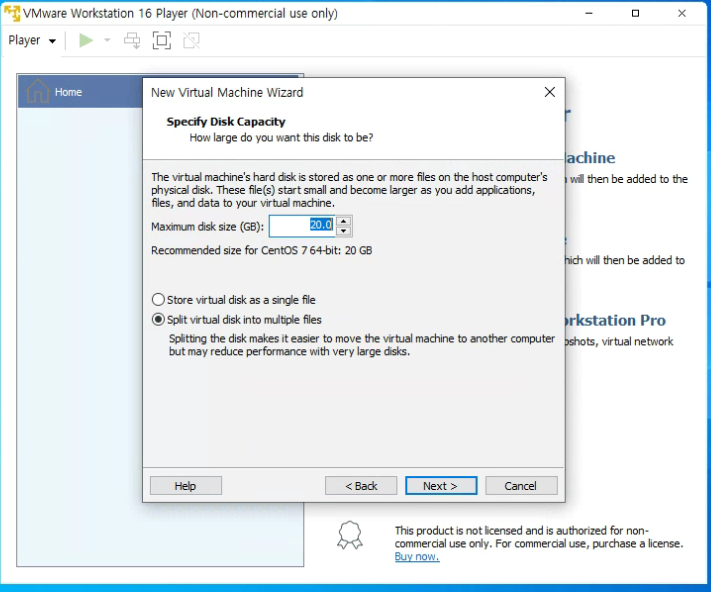Image resolution: width=711 pixels, height=592 pixels.
Task: Go back with the Back button
Action: (361, 485)
